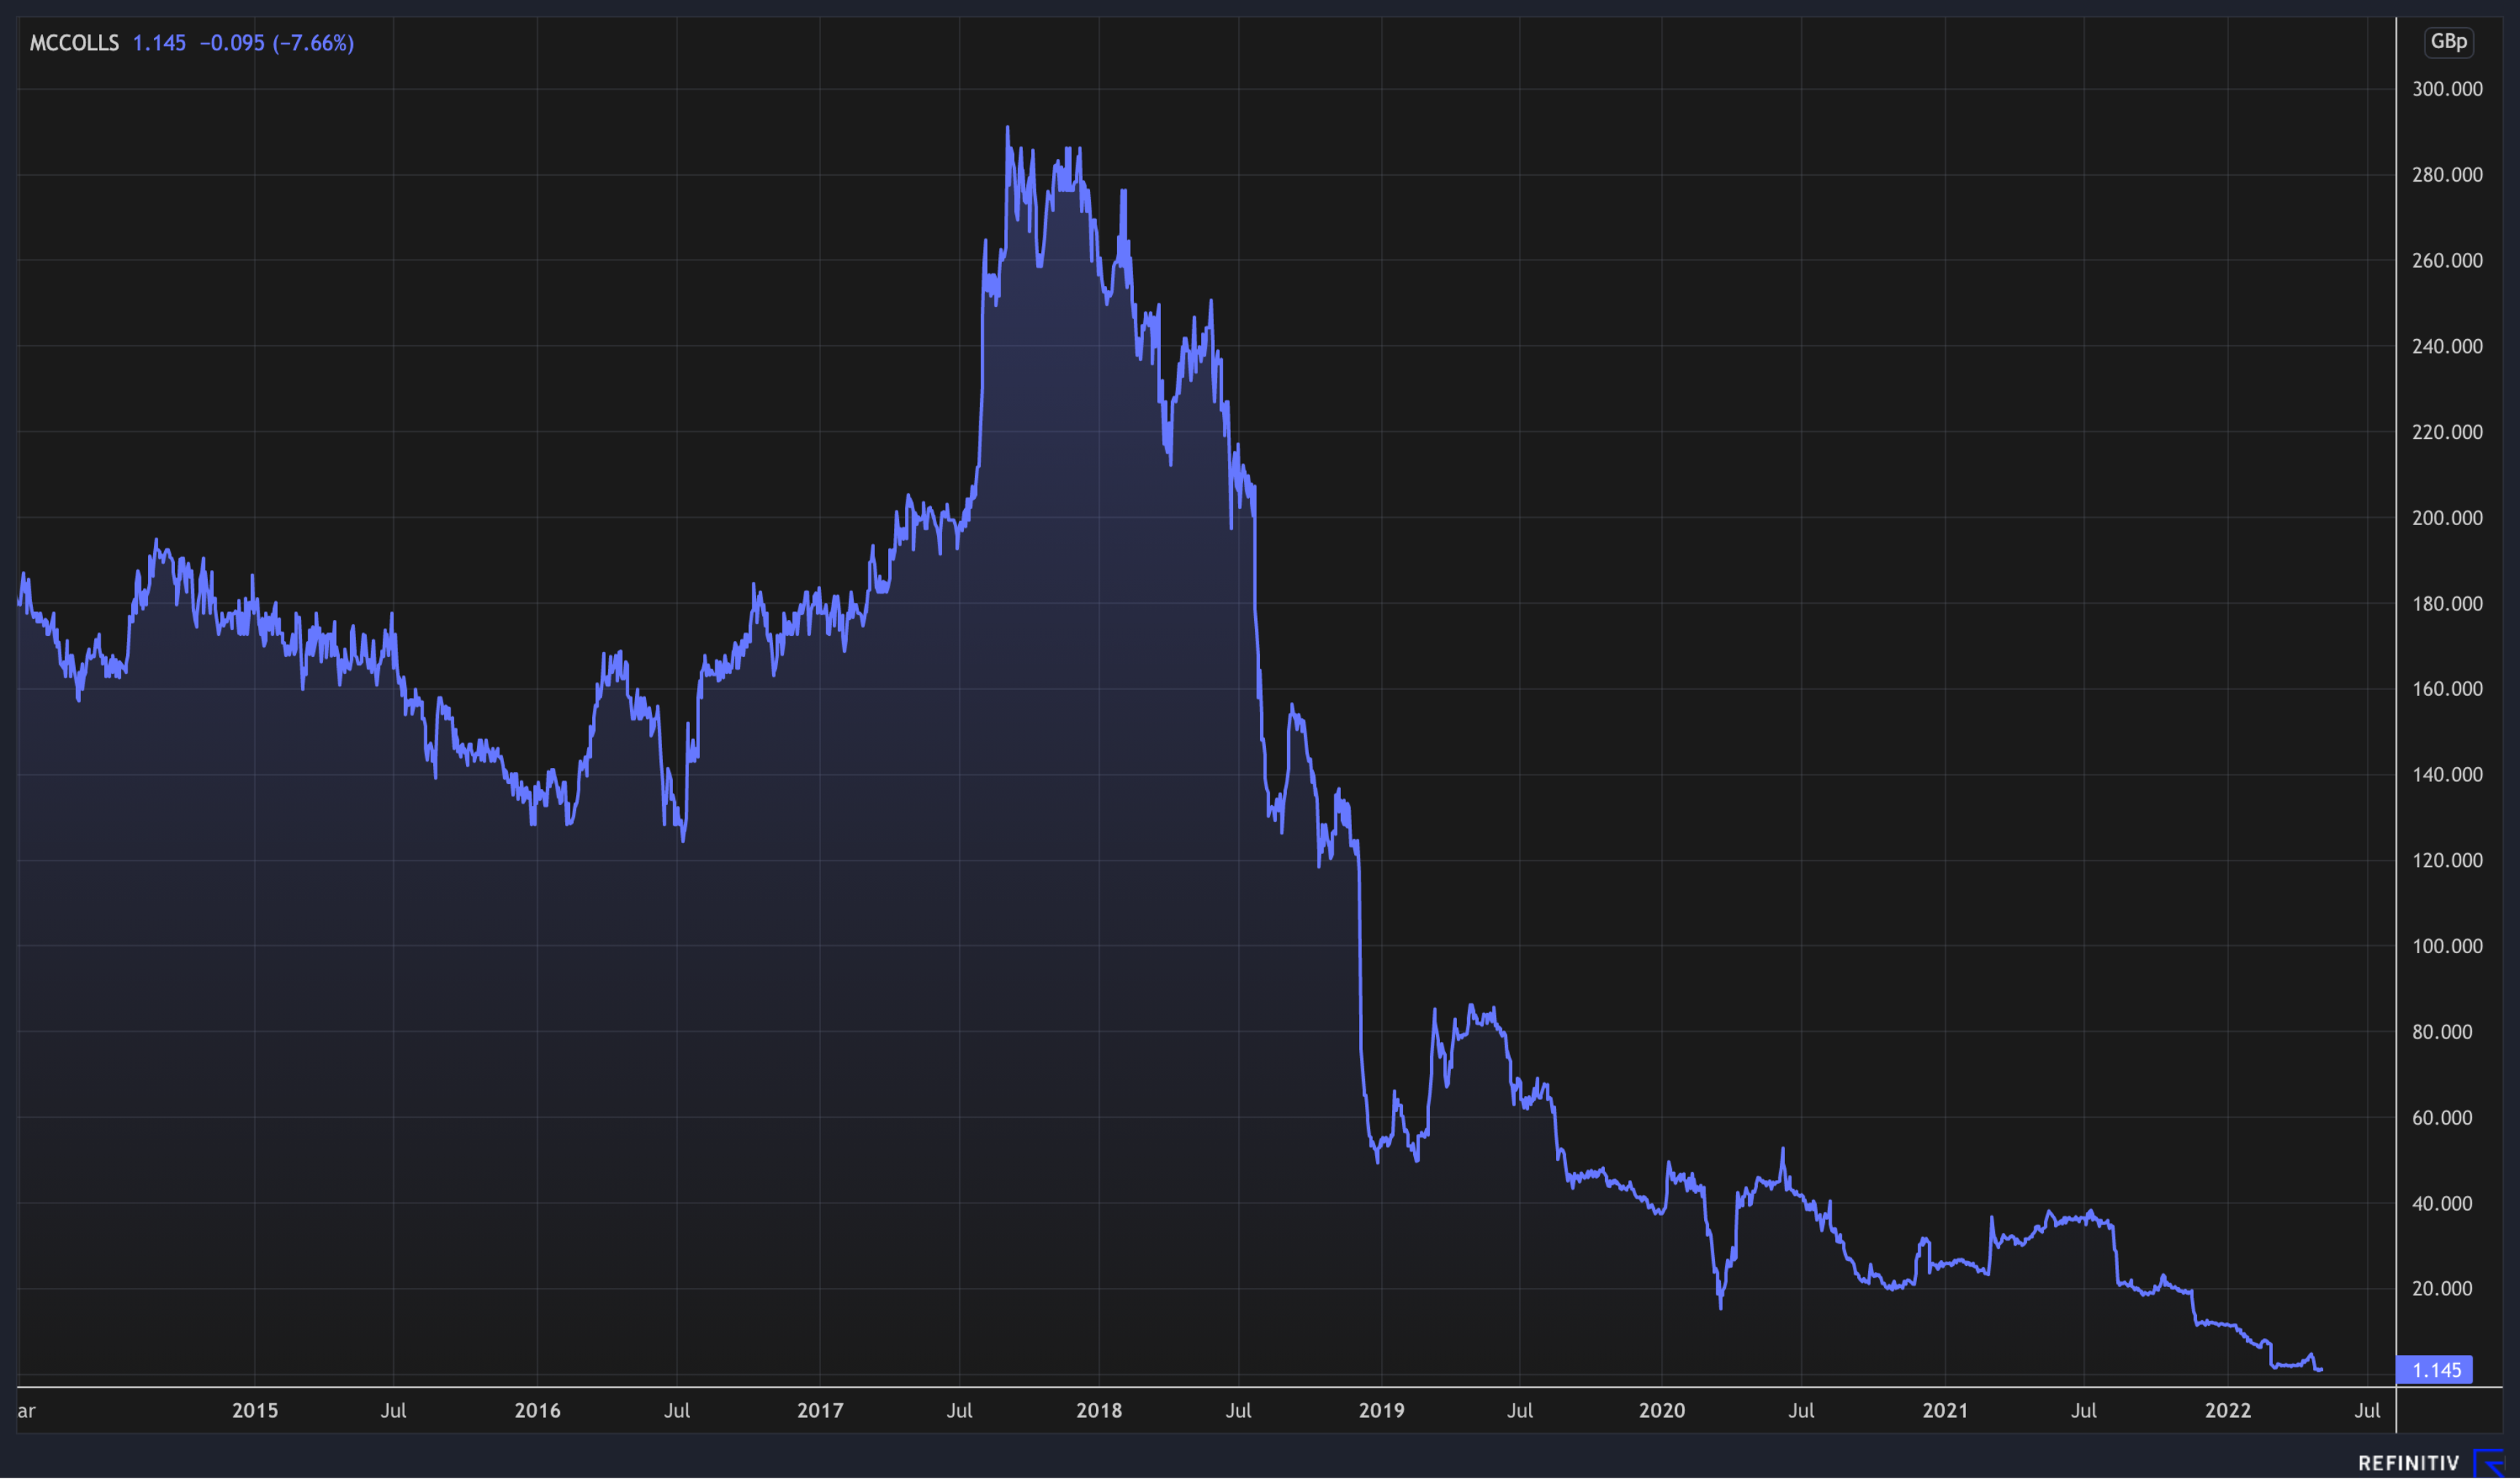Click the 240.000 price axis label
Screen dimensions: 2520x1479
(2447, 346)
